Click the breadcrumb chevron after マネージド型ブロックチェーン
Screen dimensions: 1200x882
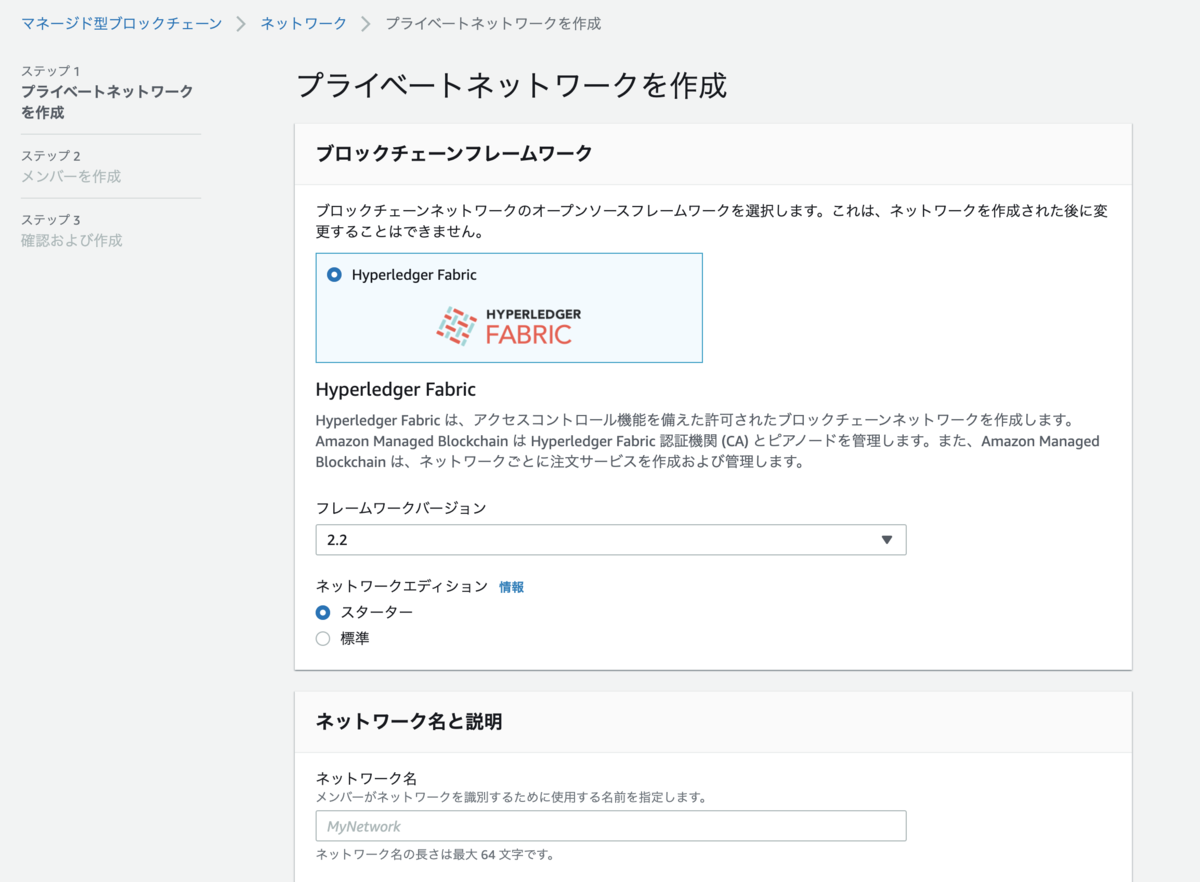[x=241, y=23]
